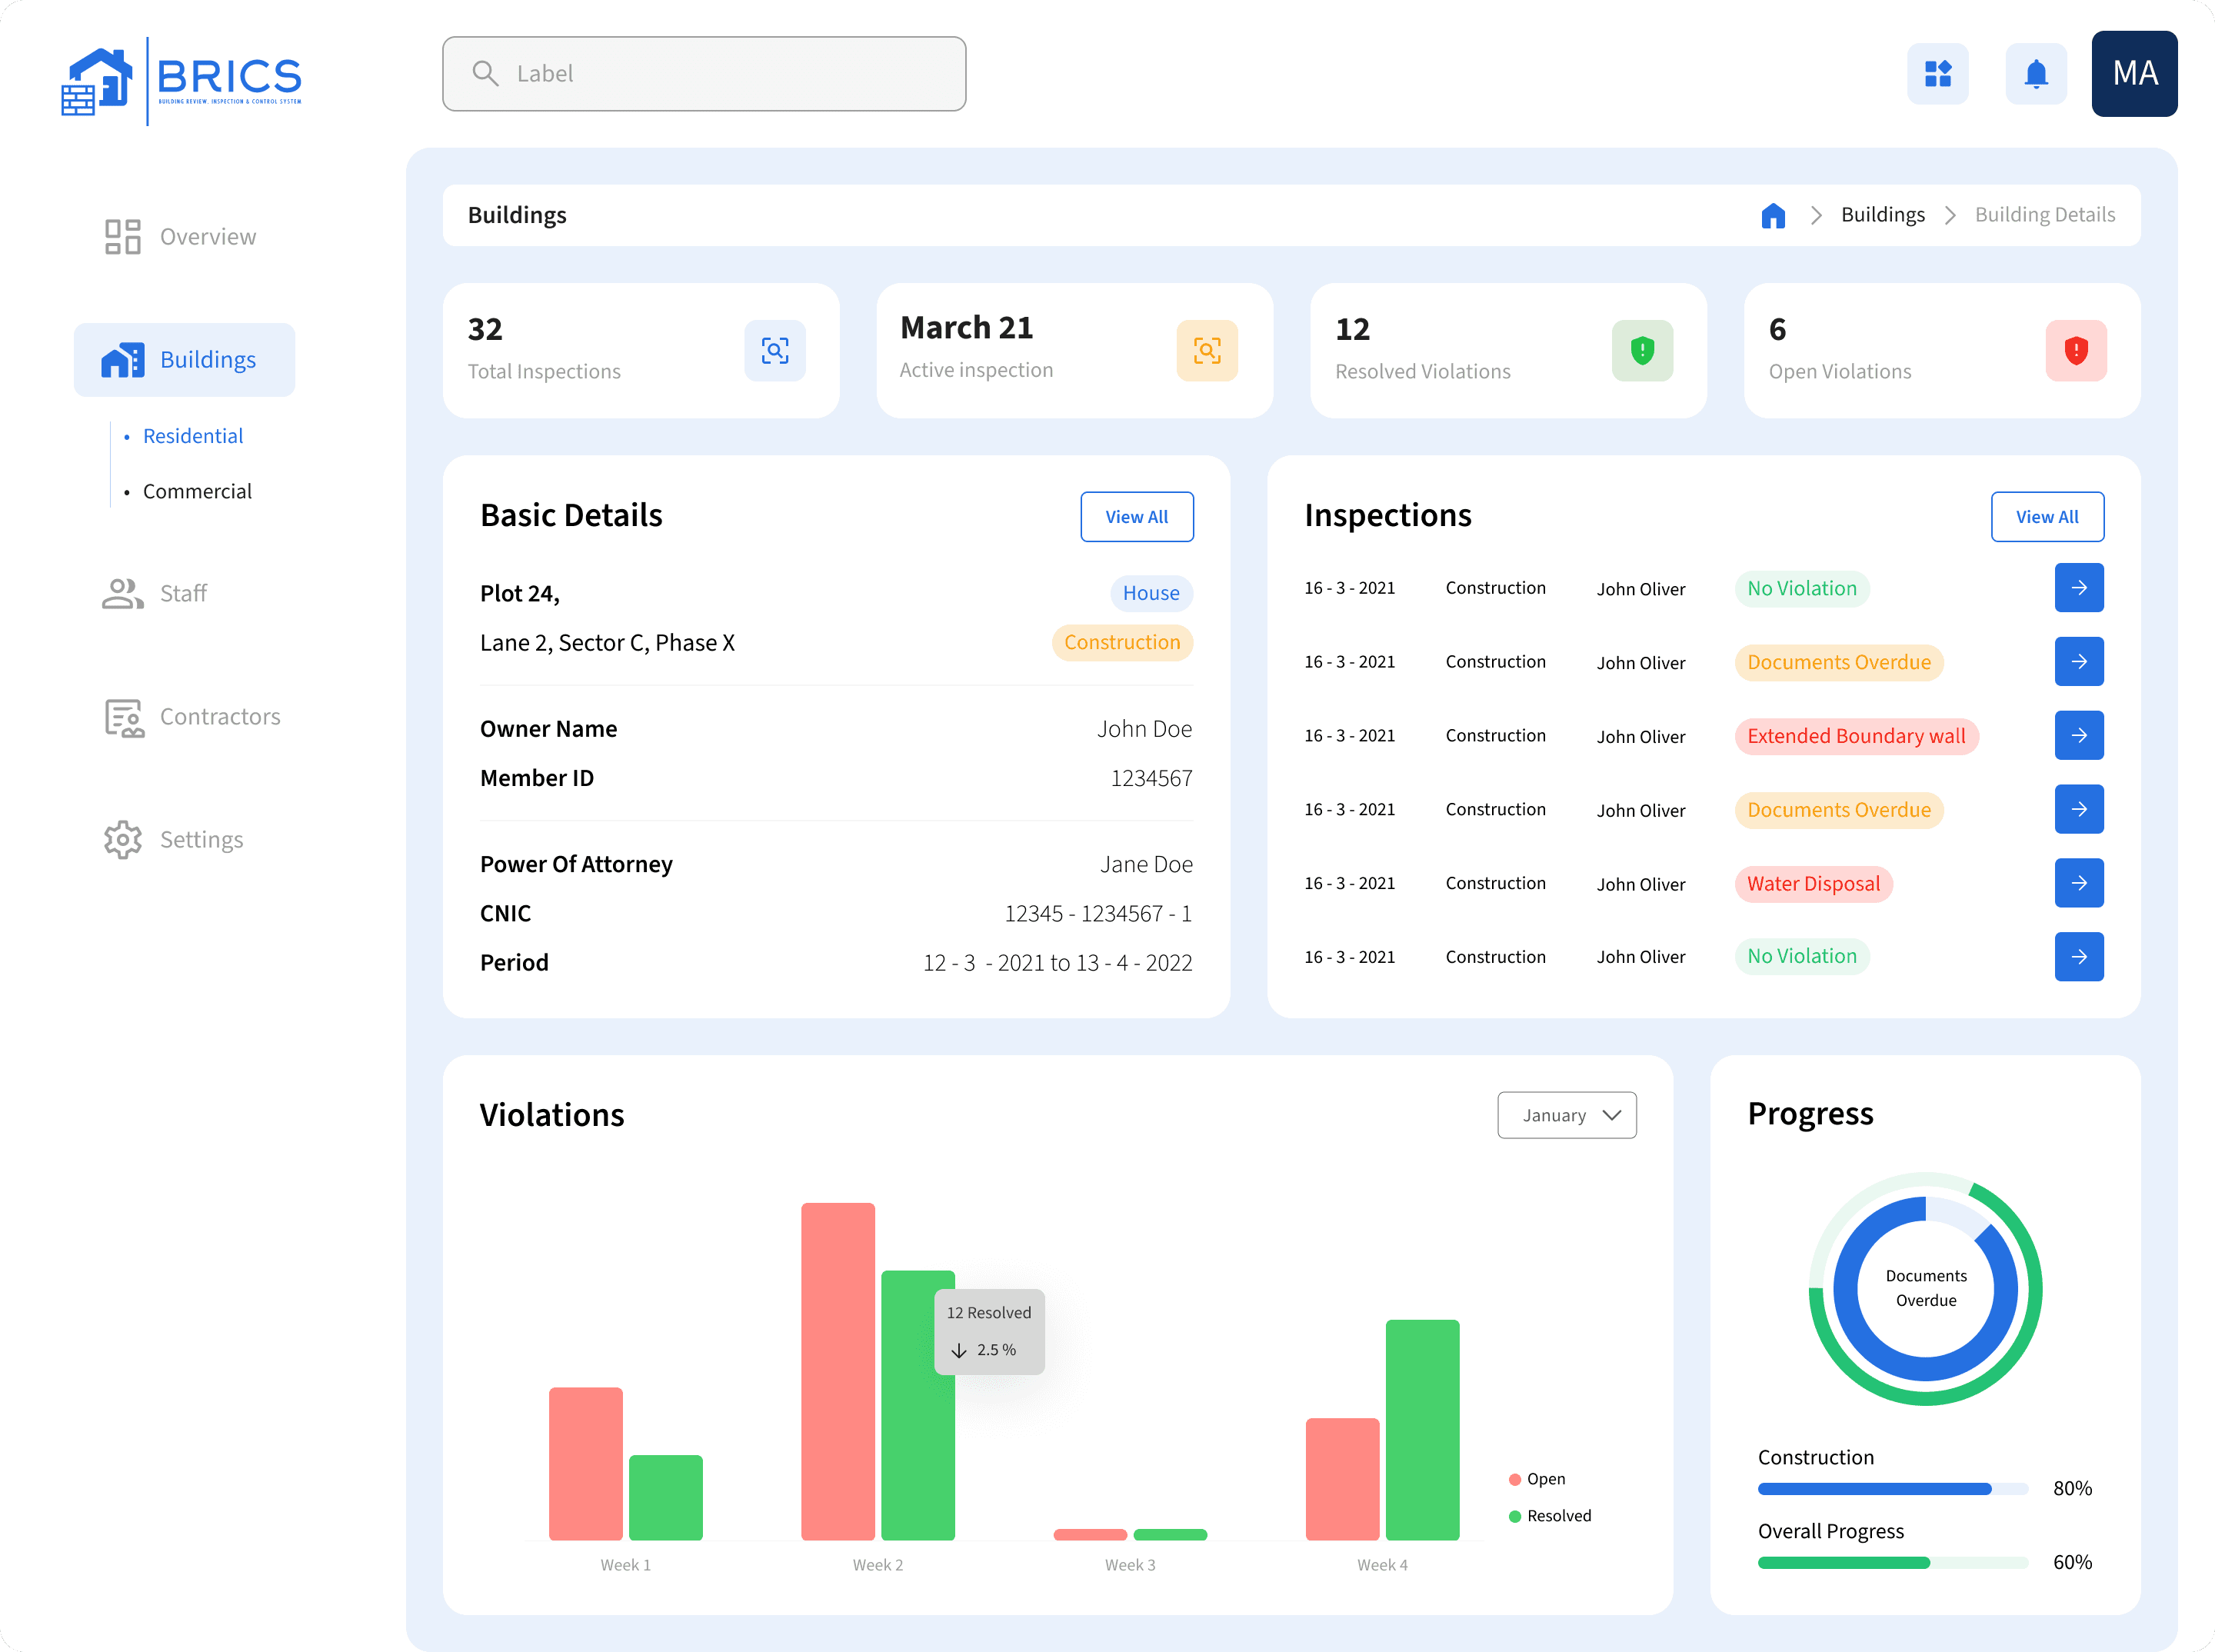
Task: Click the BRICS logo
Action: (182, 80)
